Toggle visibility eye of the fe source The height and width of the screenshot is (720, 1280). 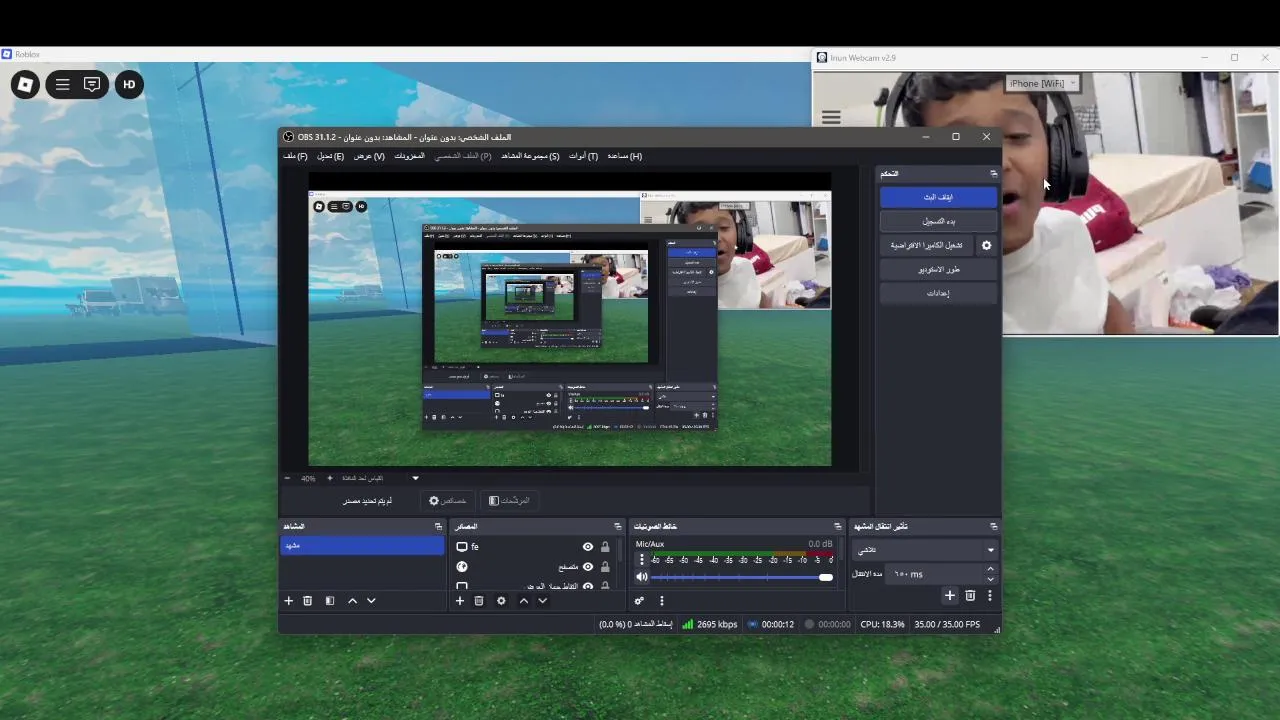point(588,547)
